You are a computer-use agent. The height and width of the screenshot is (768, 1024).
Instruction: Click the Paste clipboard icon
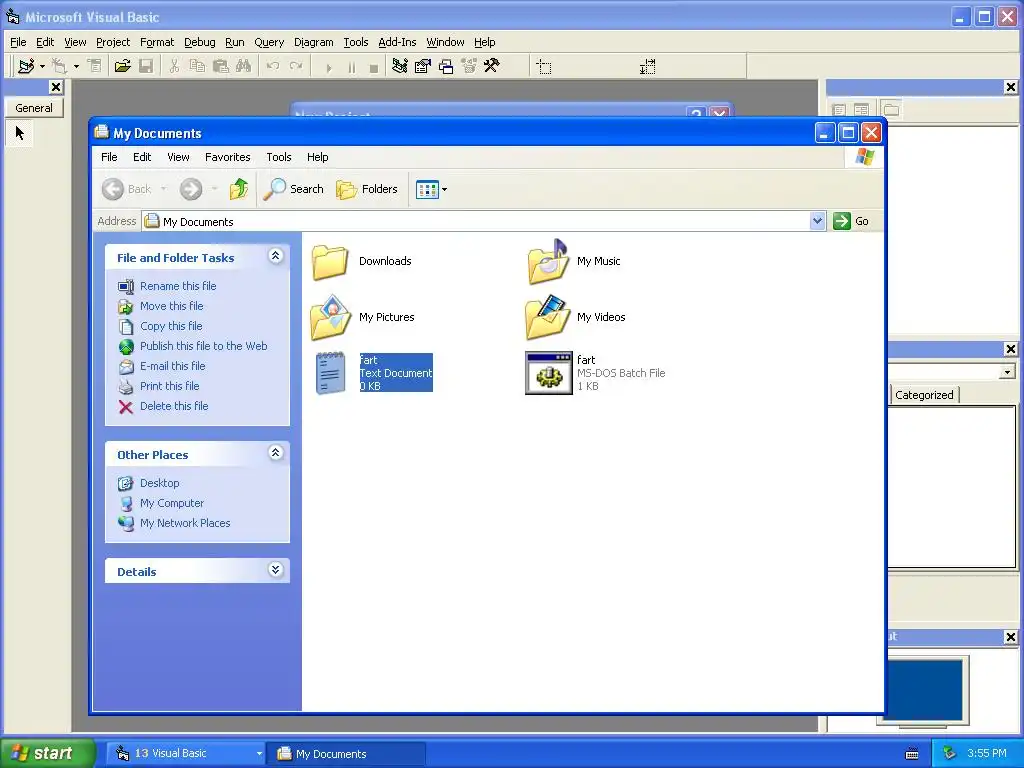(x=221, y=66)
